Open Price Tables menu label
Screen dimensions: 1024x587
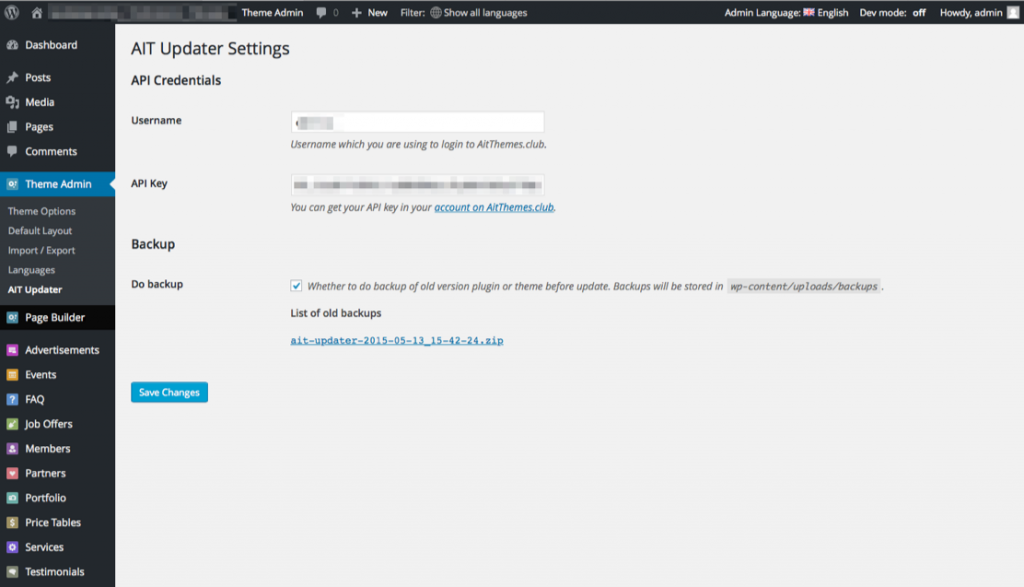[x=53, y=522]
